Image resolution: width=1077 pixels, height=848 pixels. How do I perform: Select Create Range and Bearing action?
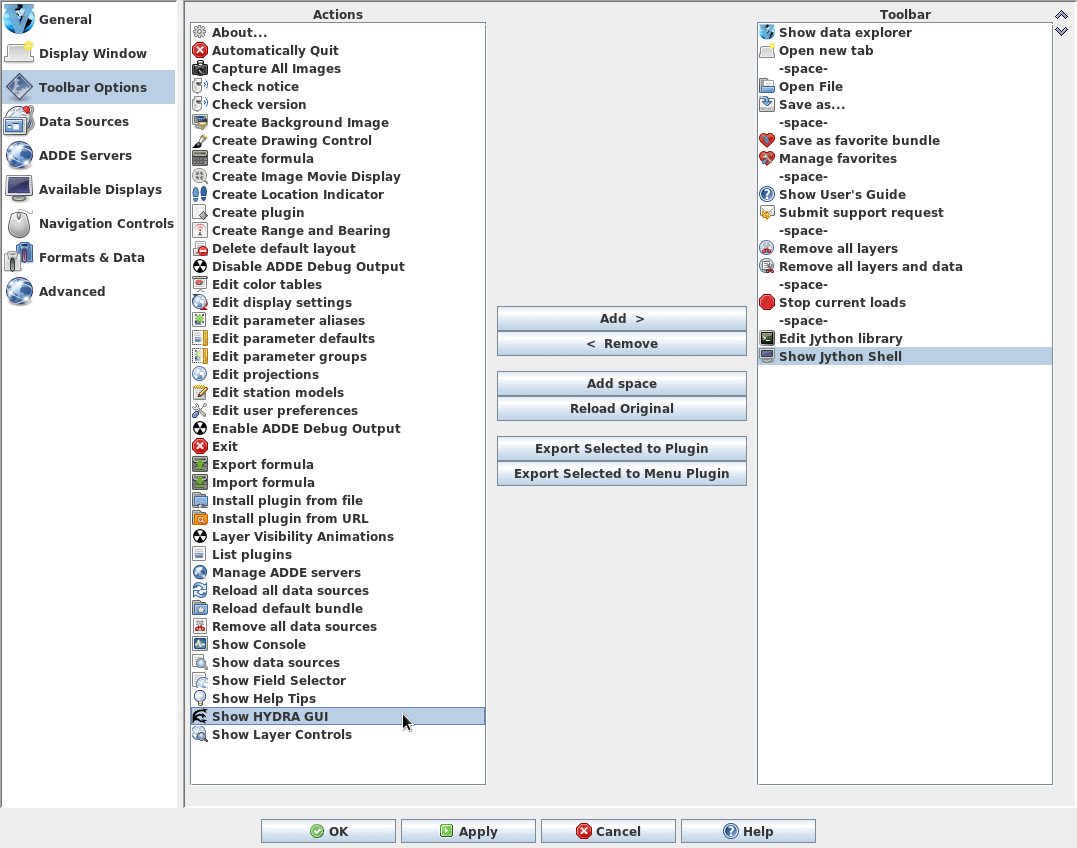click(x=338, y=230)
